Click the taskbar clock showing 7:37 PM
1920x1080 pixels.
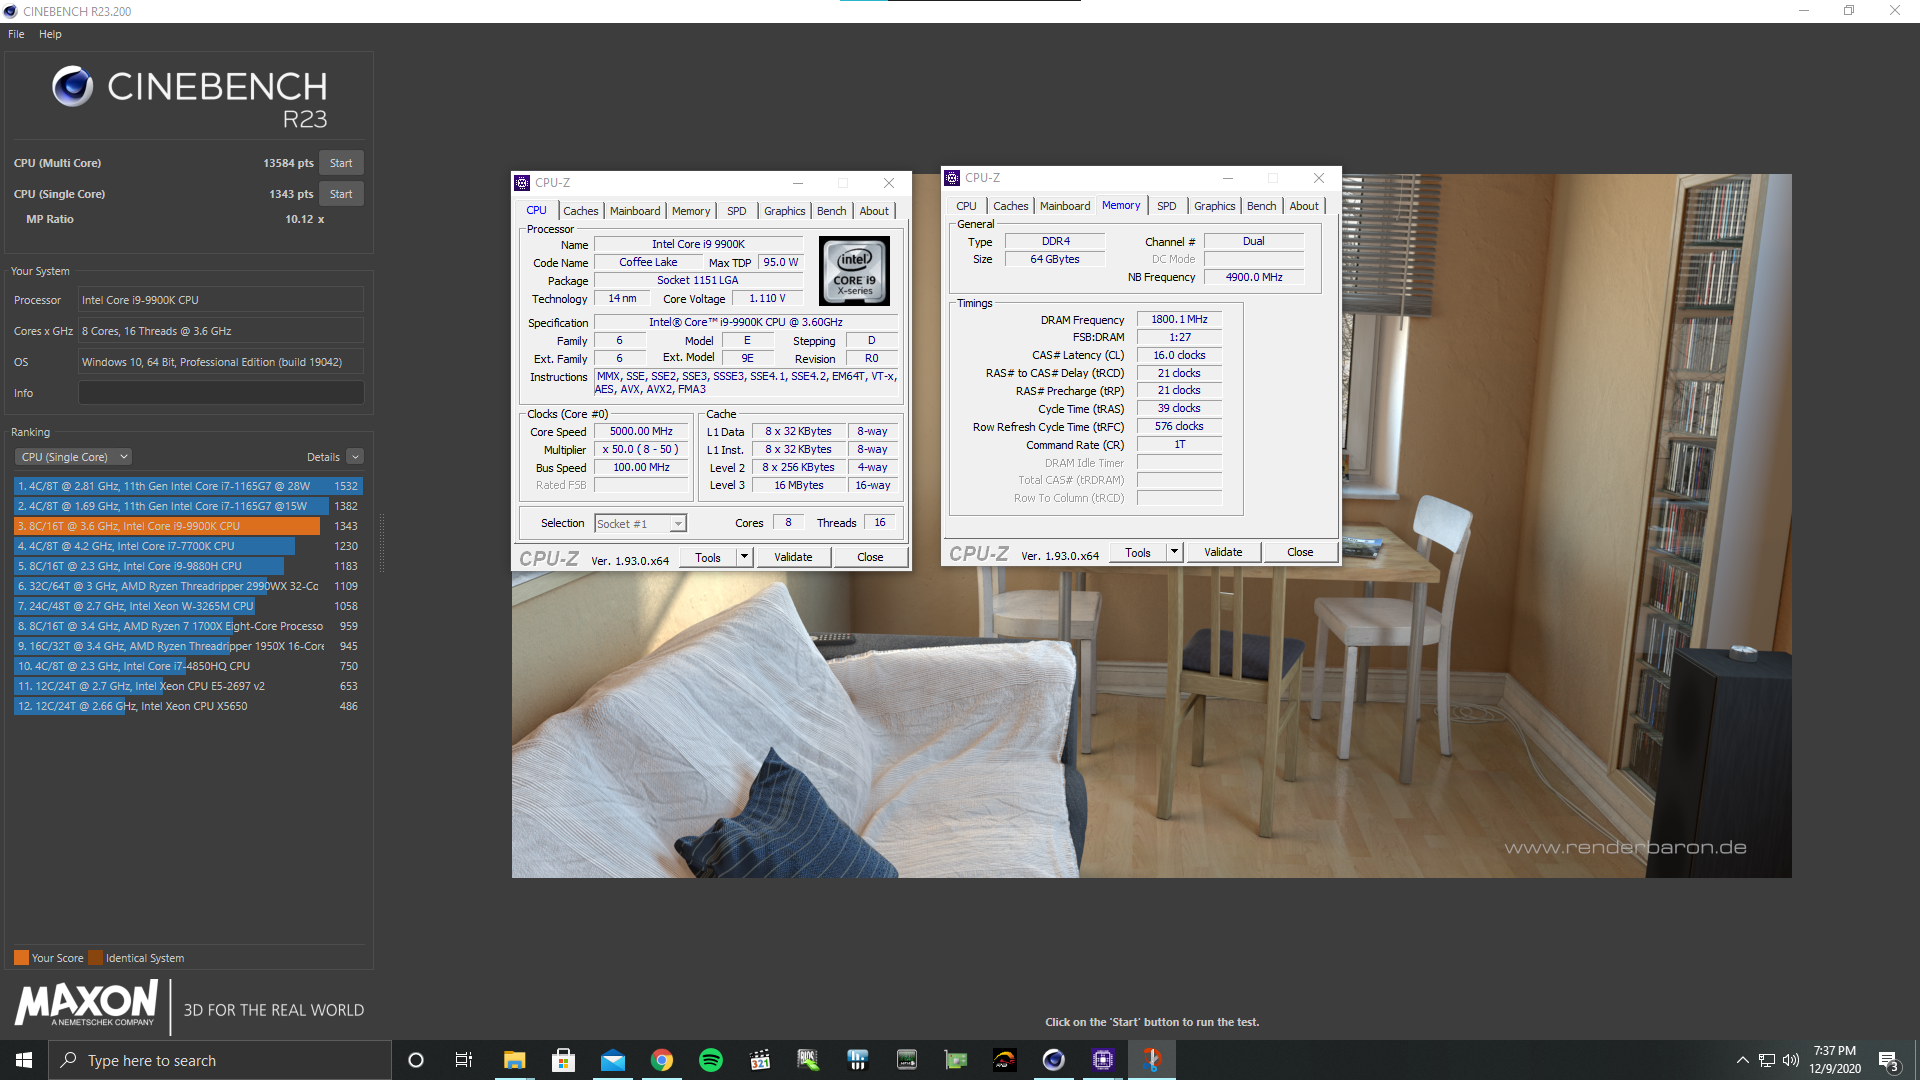click(x=1834, y=1060)
